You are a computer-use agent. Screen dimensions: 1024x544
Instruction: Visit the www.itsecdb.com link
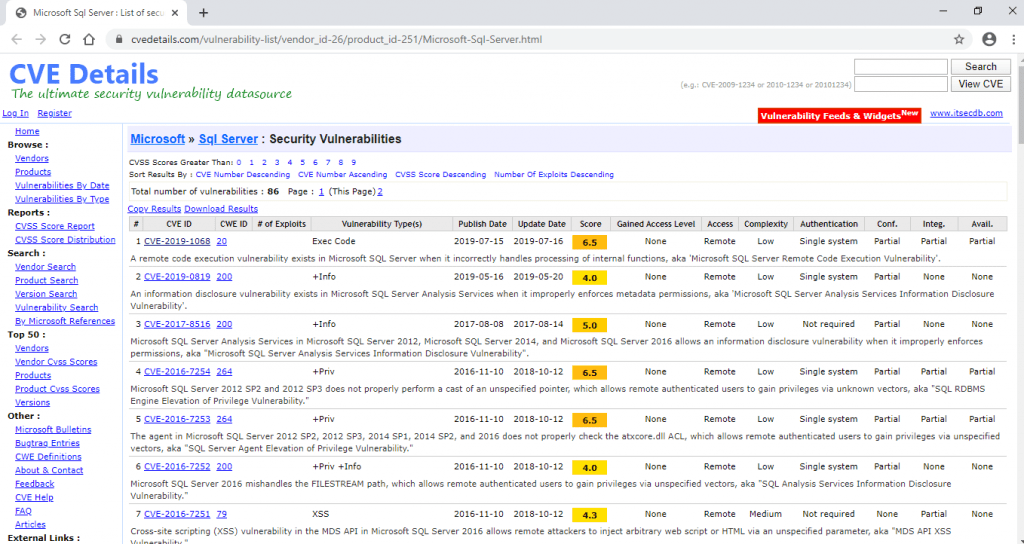[x=966, y=113]
